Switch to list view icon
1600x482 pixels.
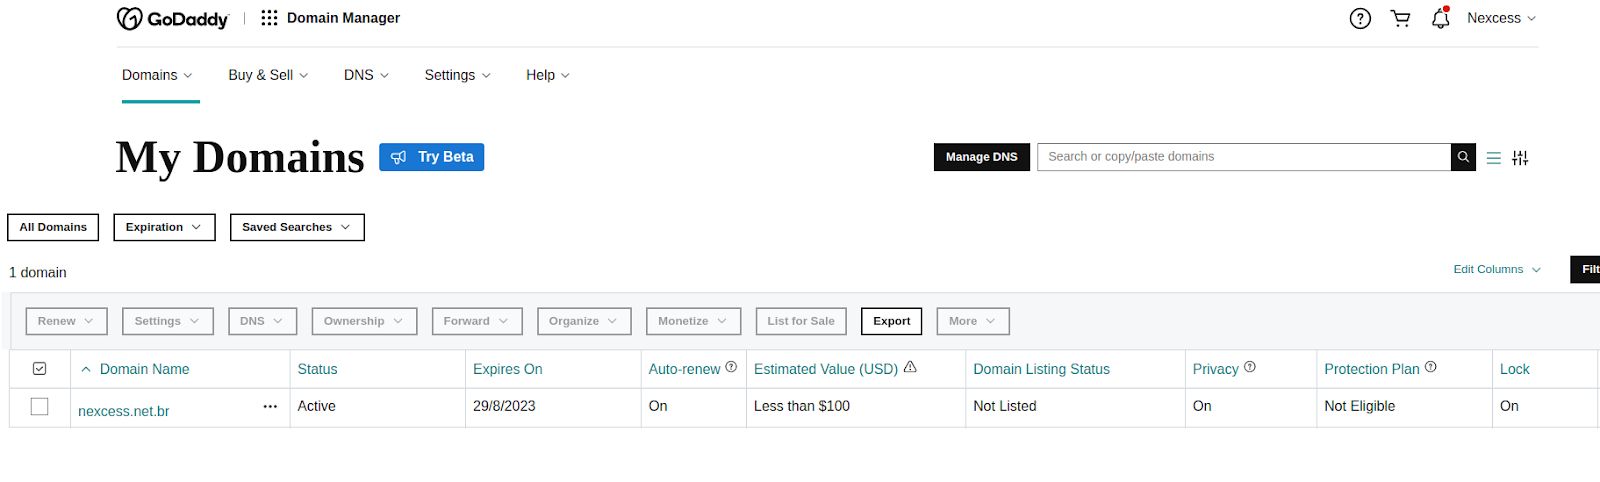[1493, 158]
